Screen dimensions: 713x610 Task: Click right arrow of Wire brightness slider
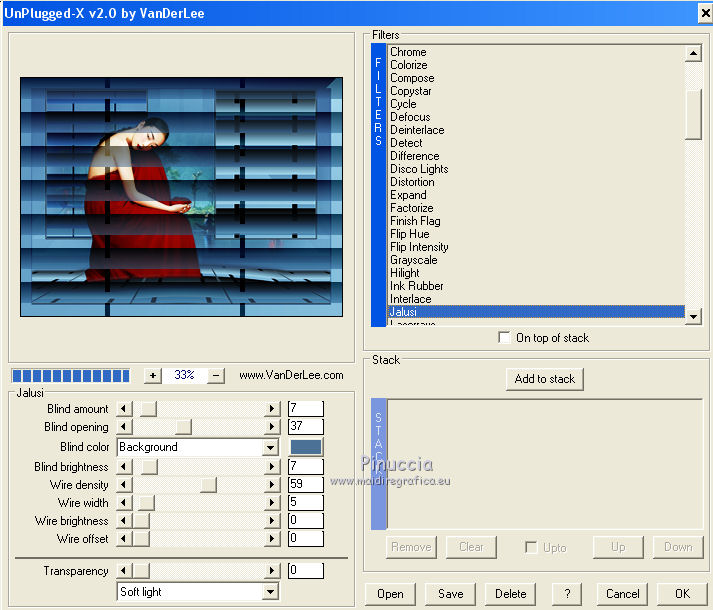tap(272, 521)
